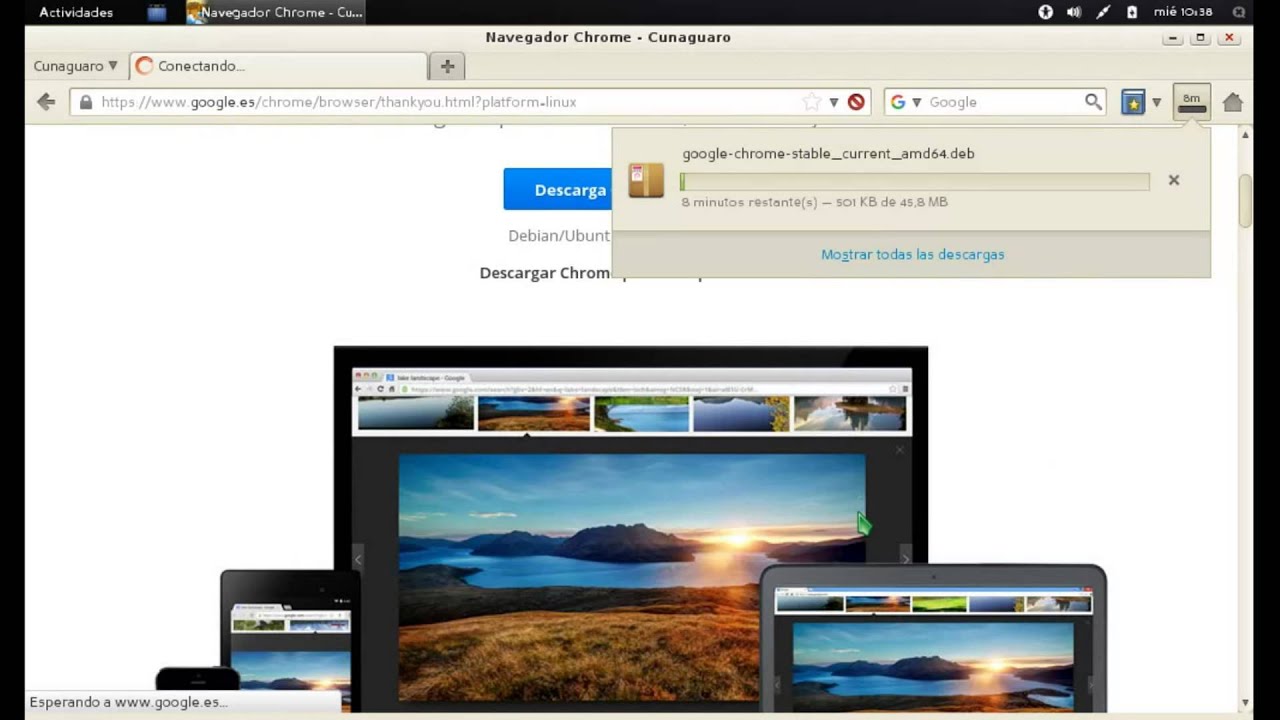
Task: Switch to Navegador Chrome taskbar entry
Action: point(275,12)
